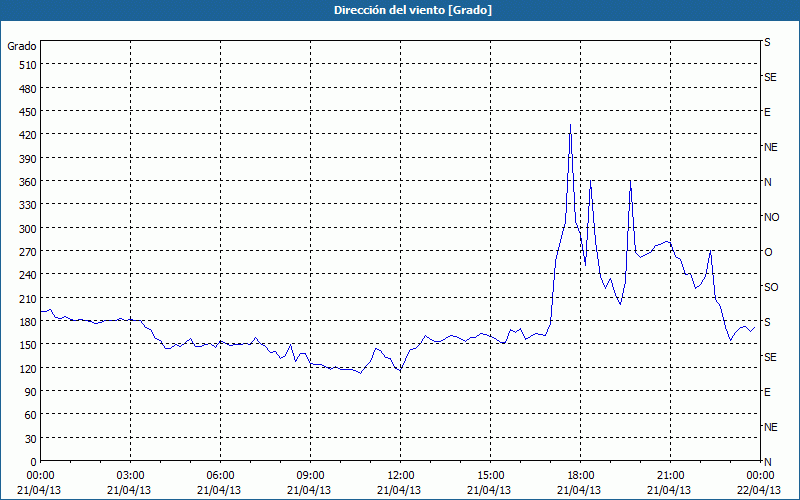
Task: Pick the 360 degree axis label
Action: tap(28, 182)
